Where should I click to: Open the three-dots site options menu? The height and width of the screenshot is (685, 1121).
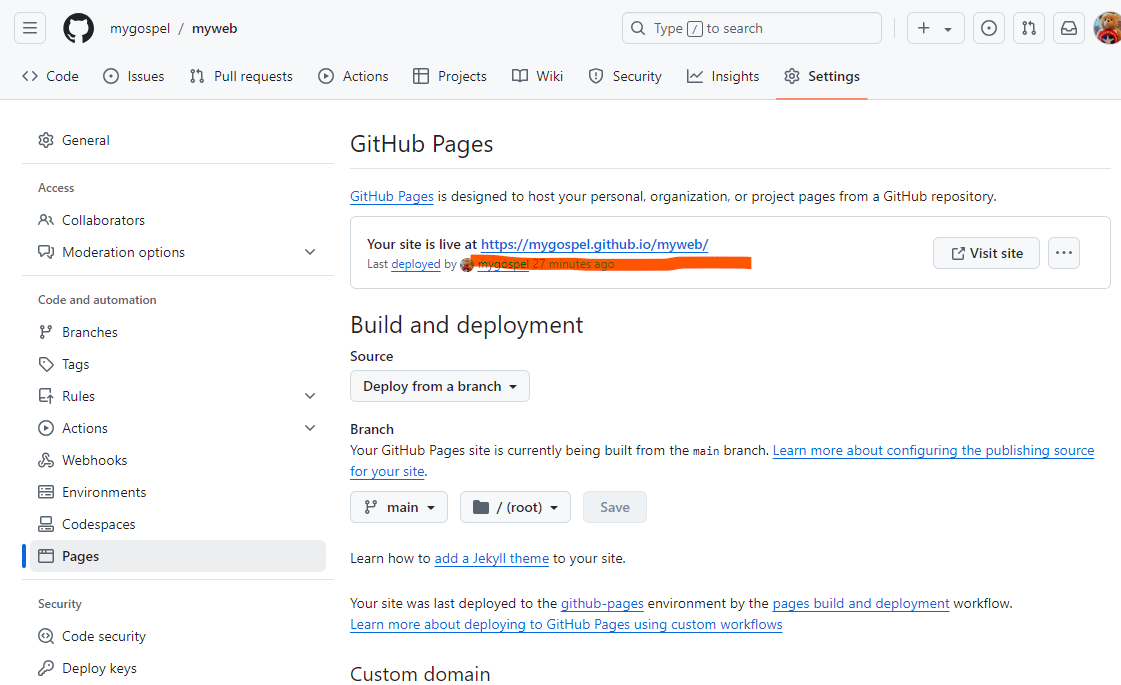[1064, 253]
